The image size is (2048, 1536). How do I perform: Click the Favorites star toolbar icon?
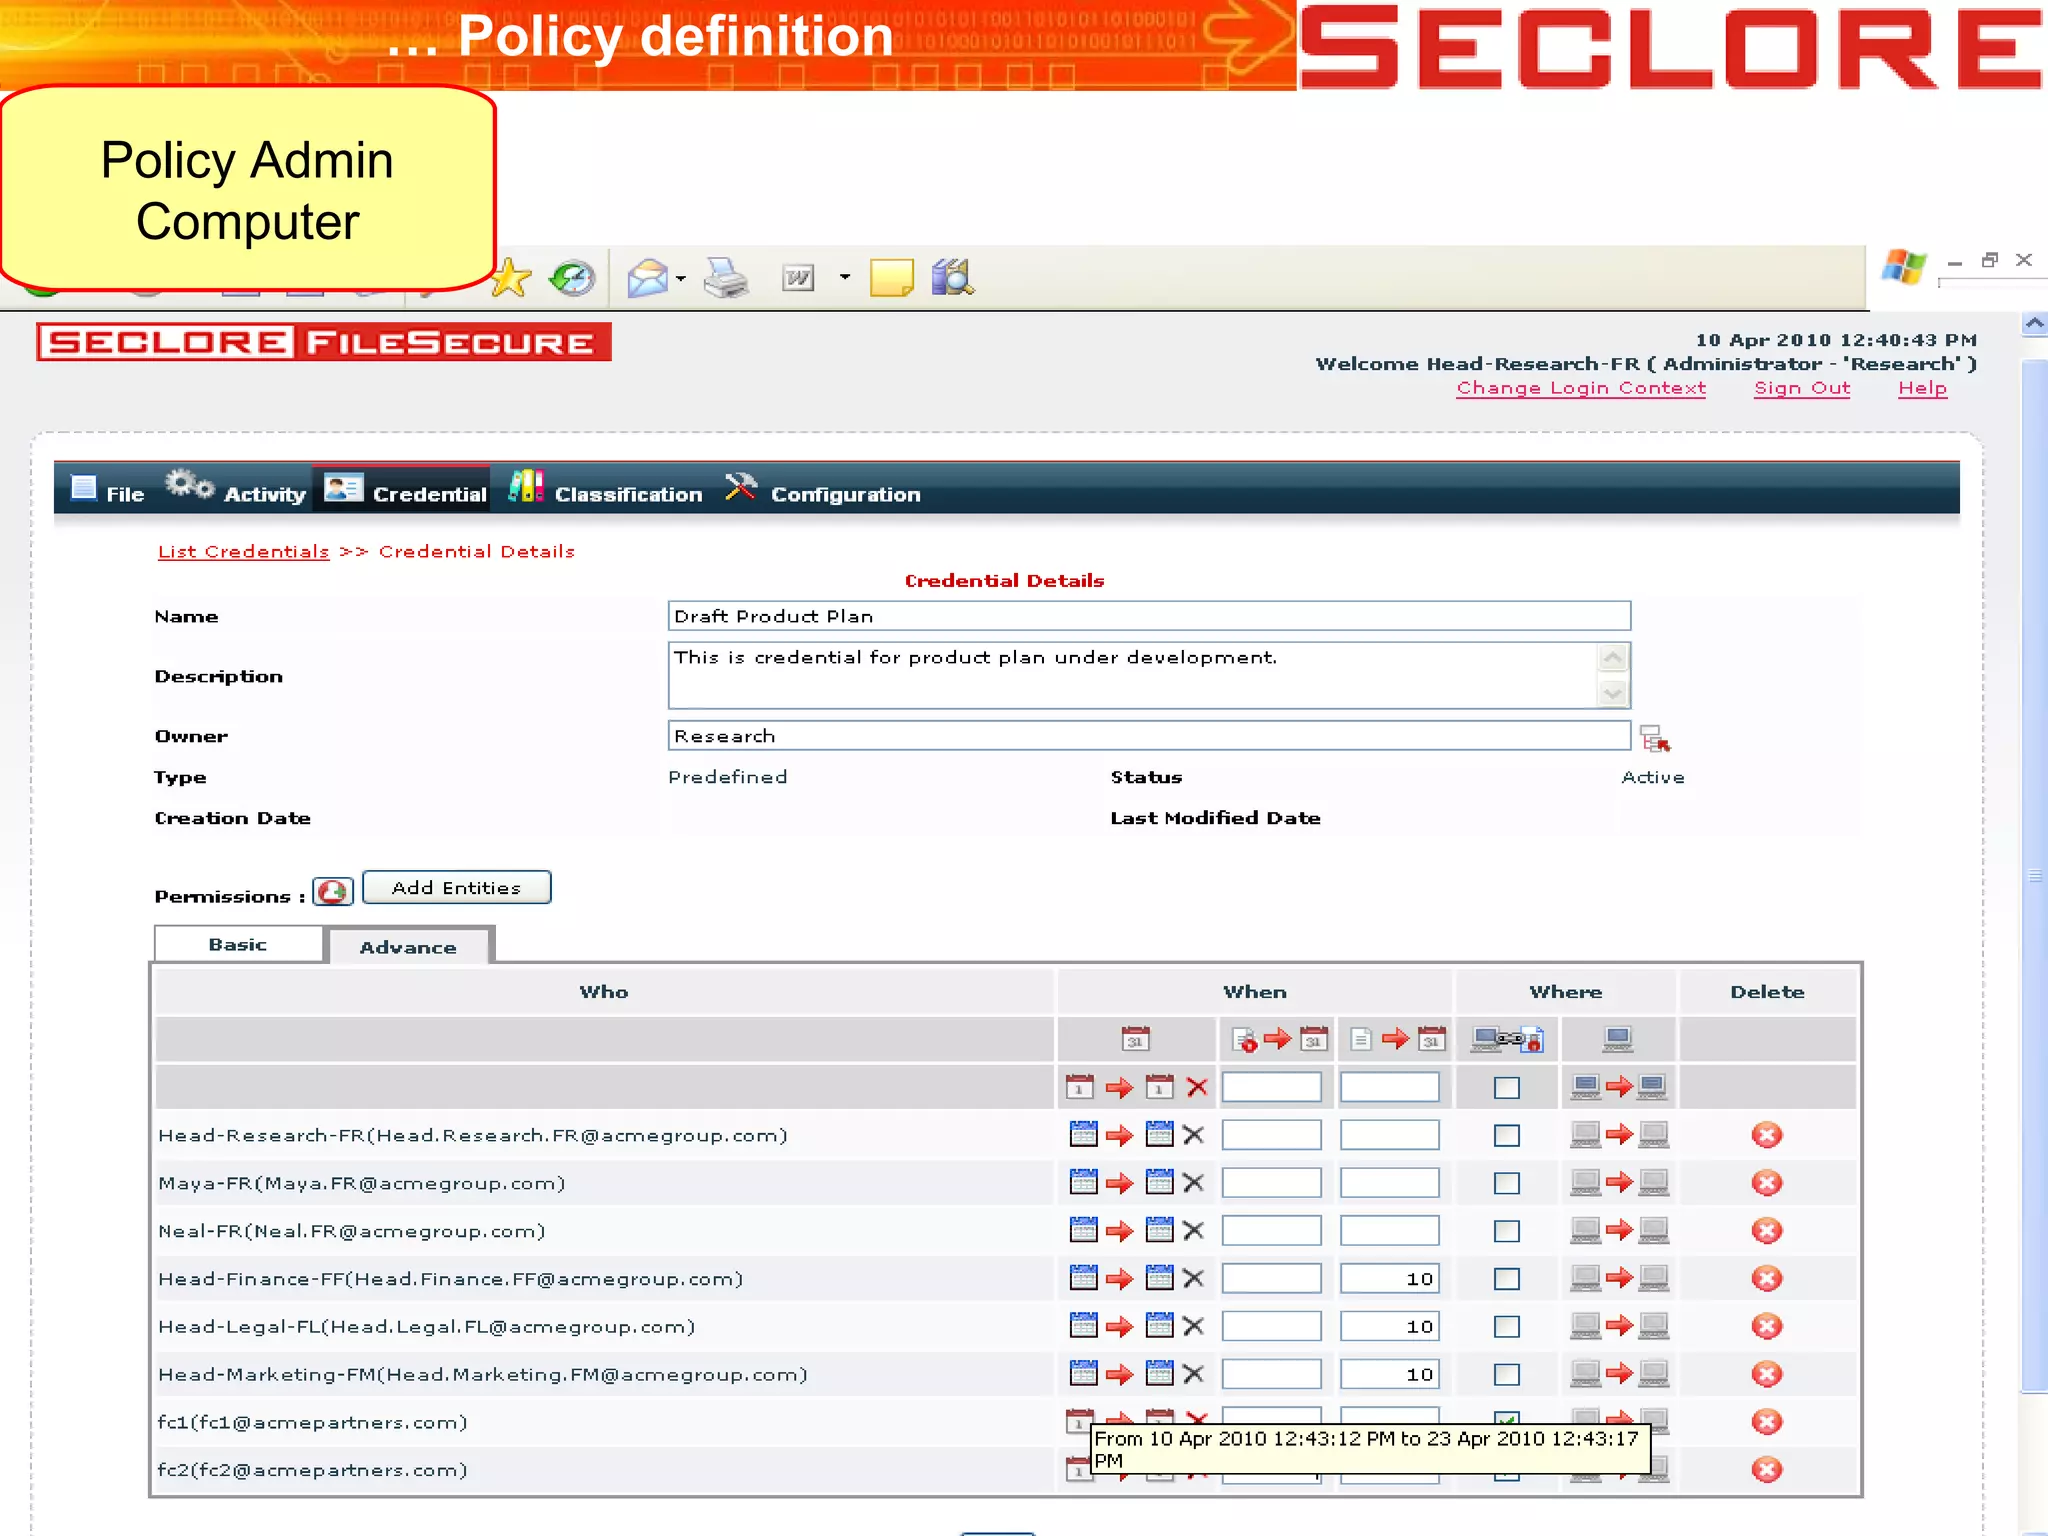[512, 278]
